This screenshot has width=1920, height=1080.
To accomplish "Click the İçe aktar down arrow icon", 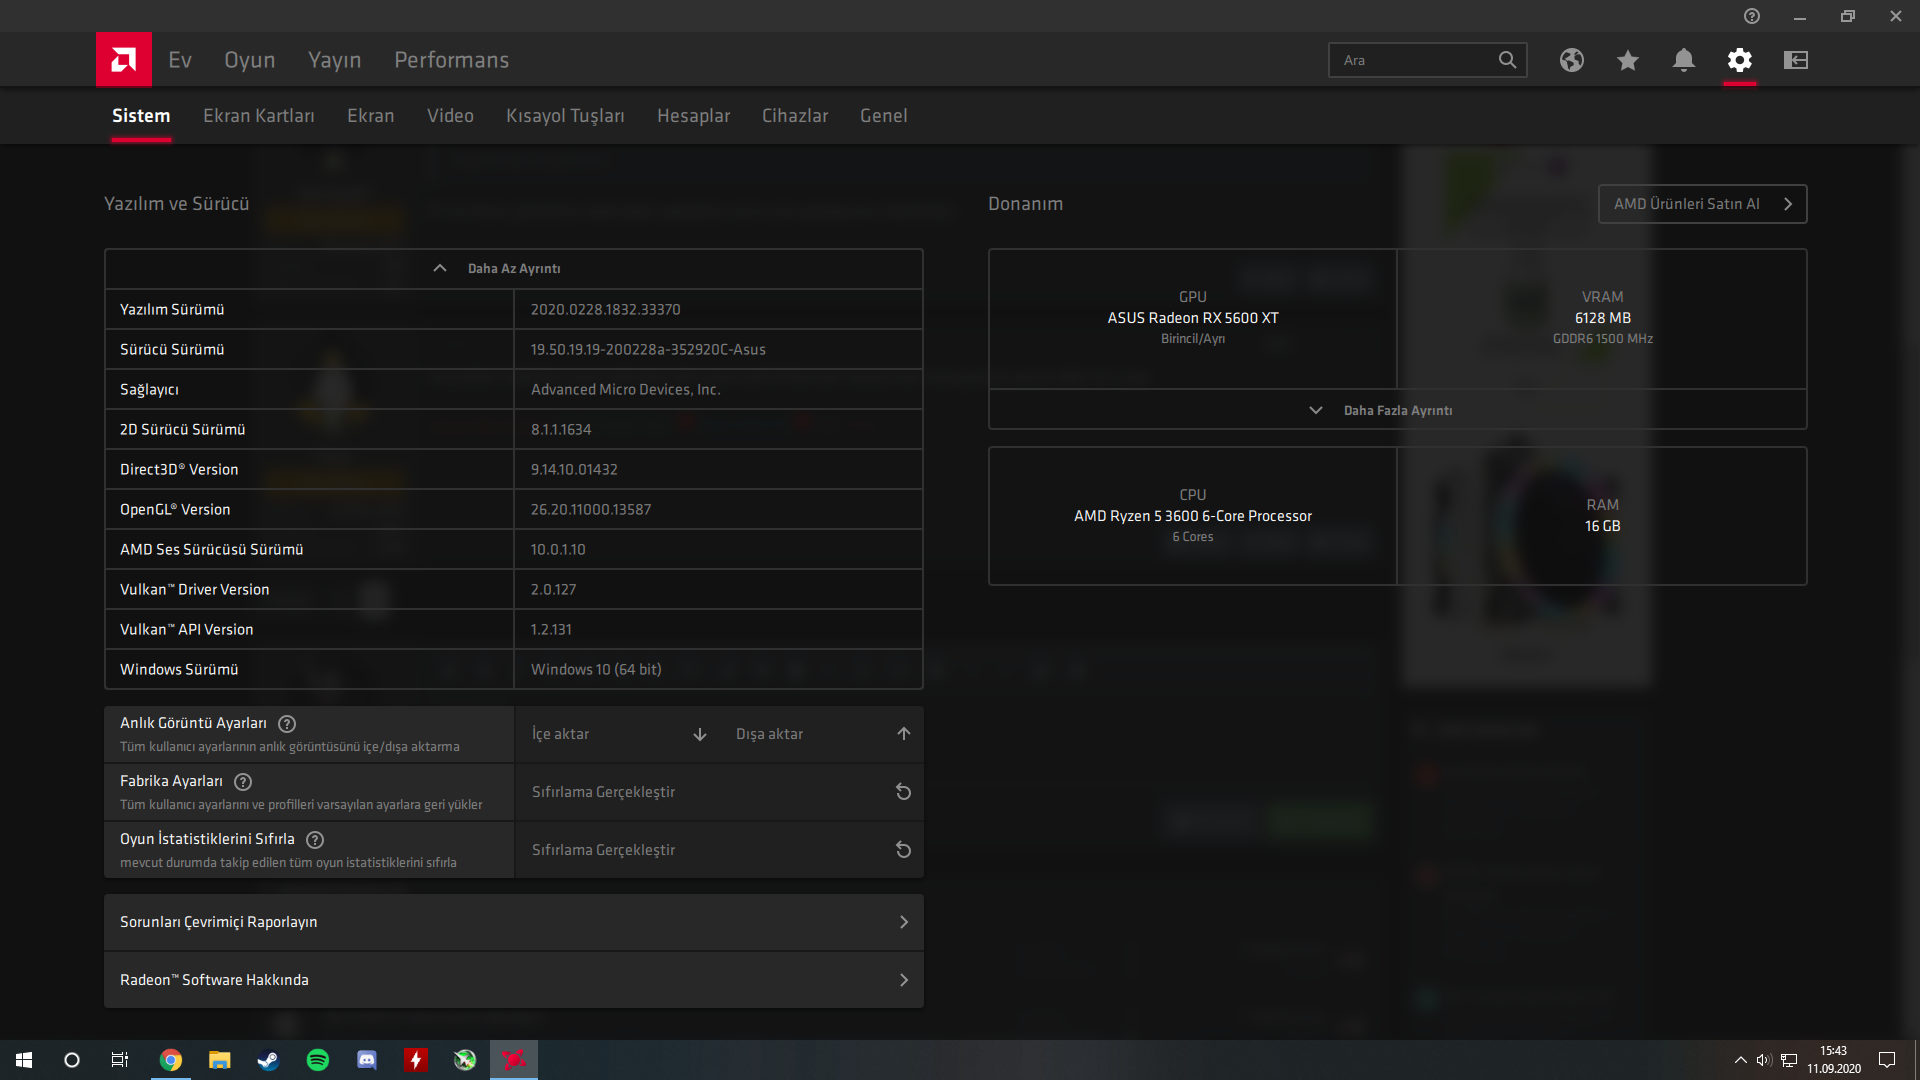I will click(700, 734).
